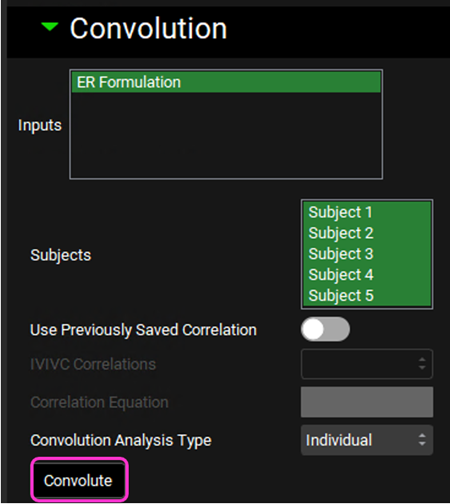Select ER Formulation in the Inputs list

[x=226, y=82]
